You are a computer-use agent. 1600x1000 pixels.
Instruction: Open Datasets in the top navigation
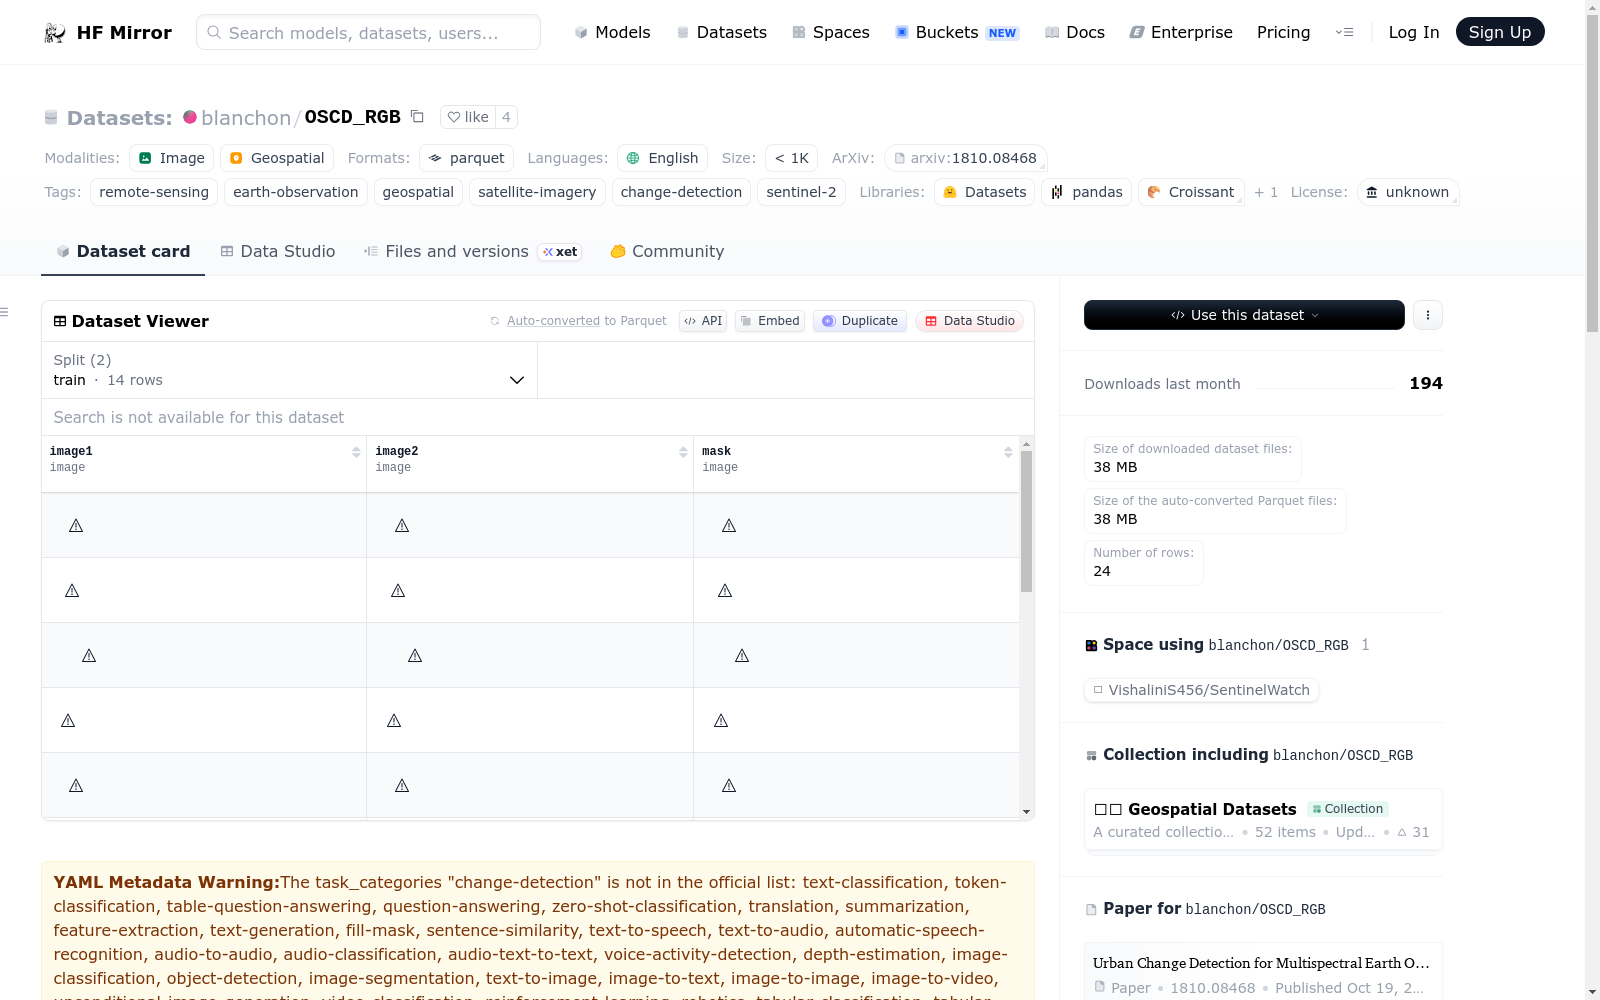[x=722, y=33]
